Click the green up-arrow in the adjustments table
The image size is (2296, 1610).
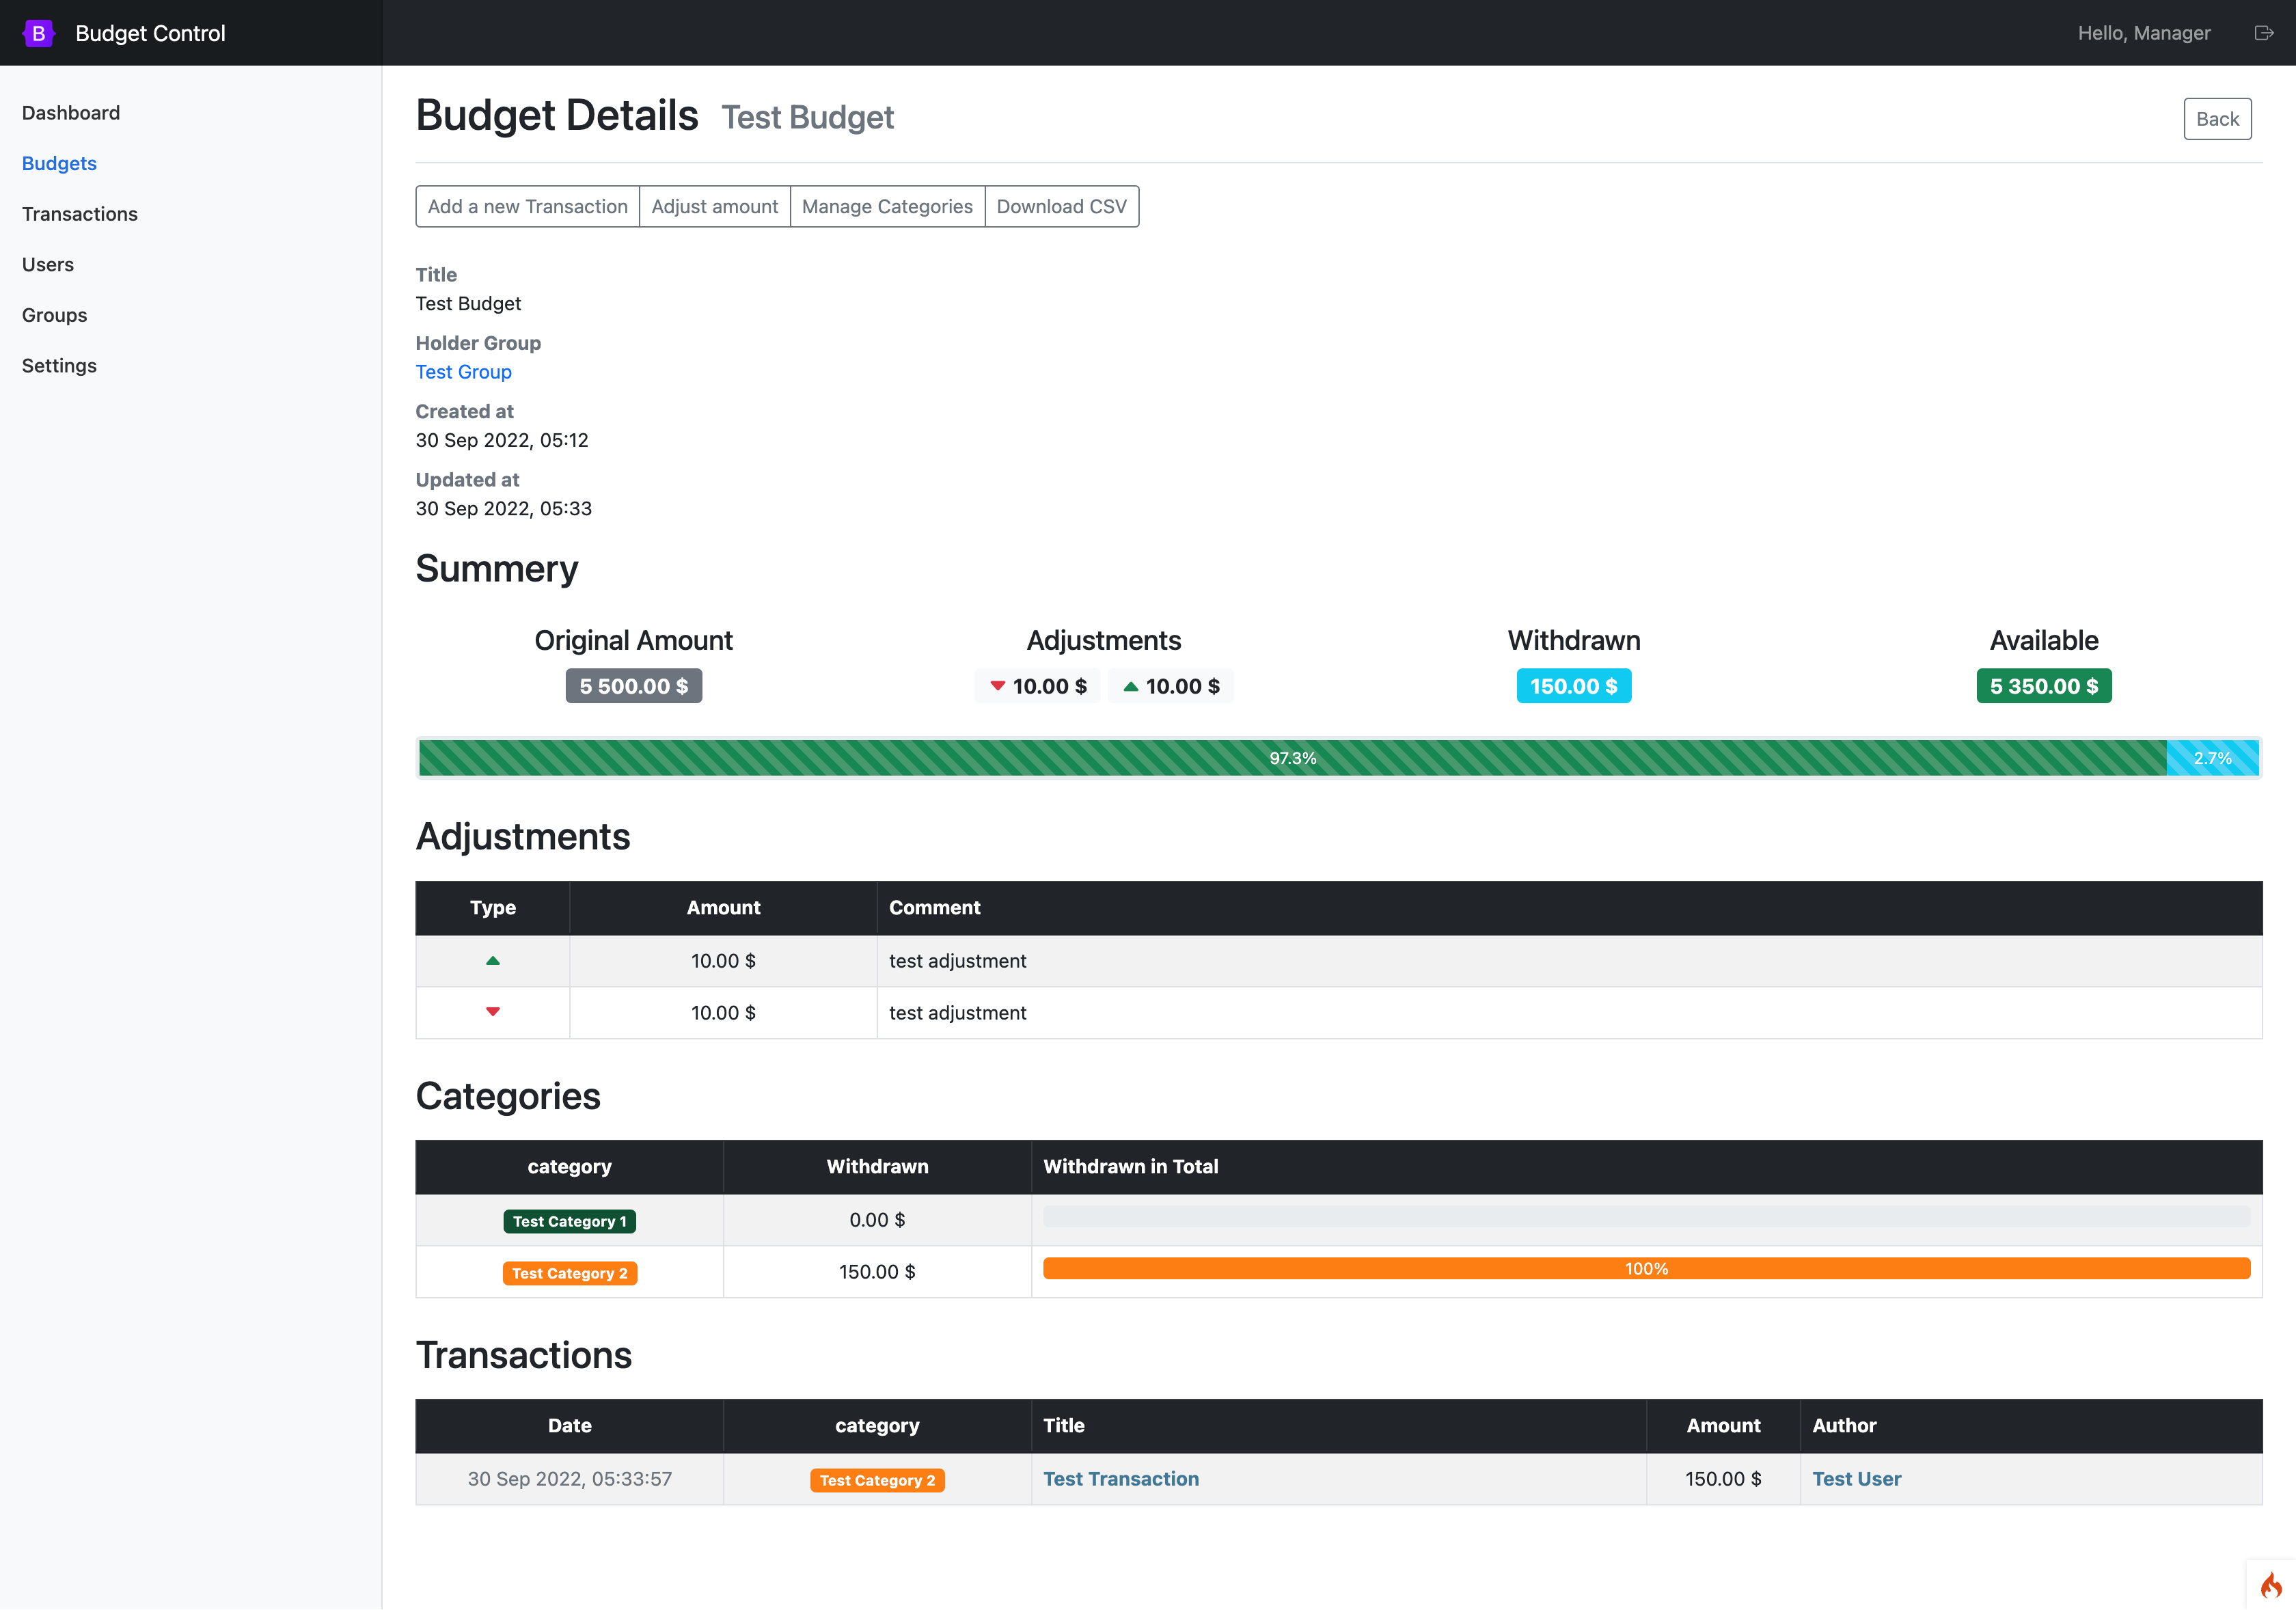(492, 961)
